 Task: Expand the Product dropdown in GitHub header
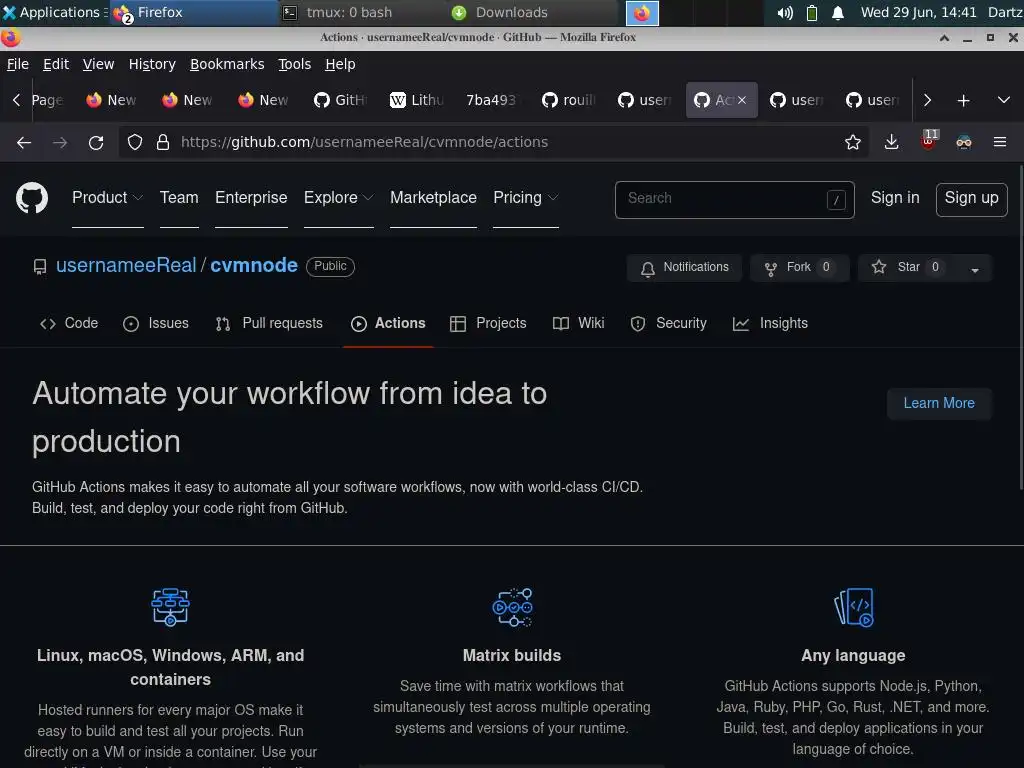click(x=107, y=198)
